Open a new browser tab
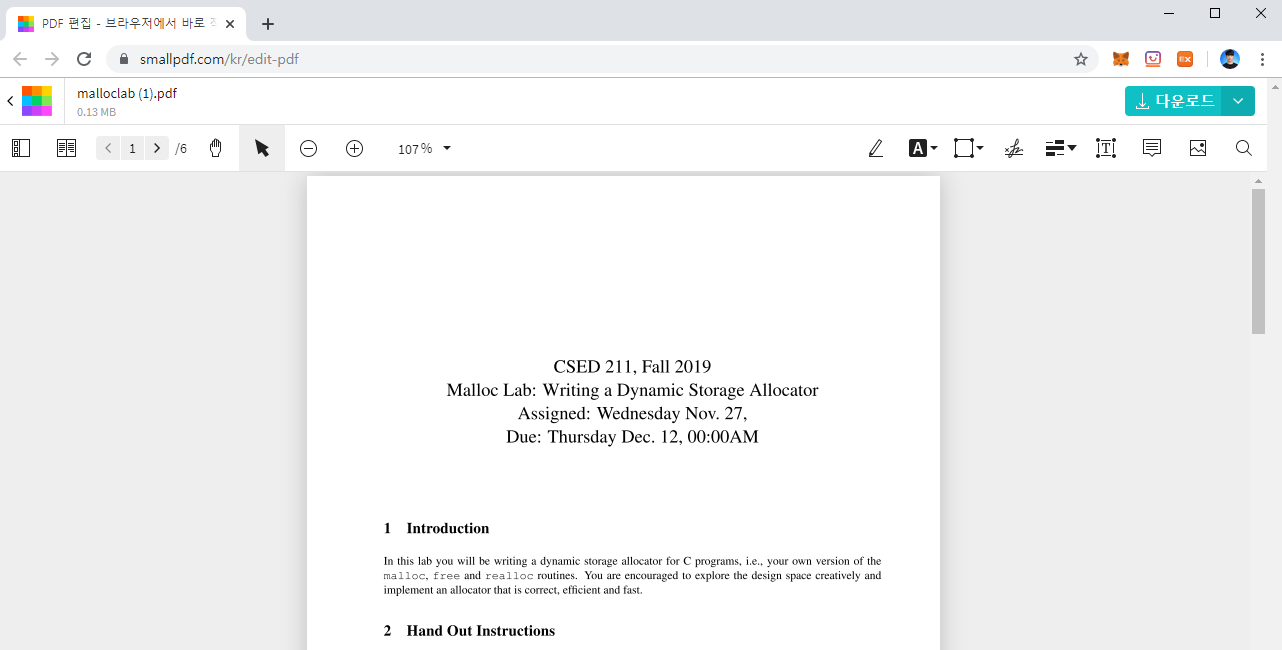This screenshot has height=650, width=1282. (x=267, y=23)
